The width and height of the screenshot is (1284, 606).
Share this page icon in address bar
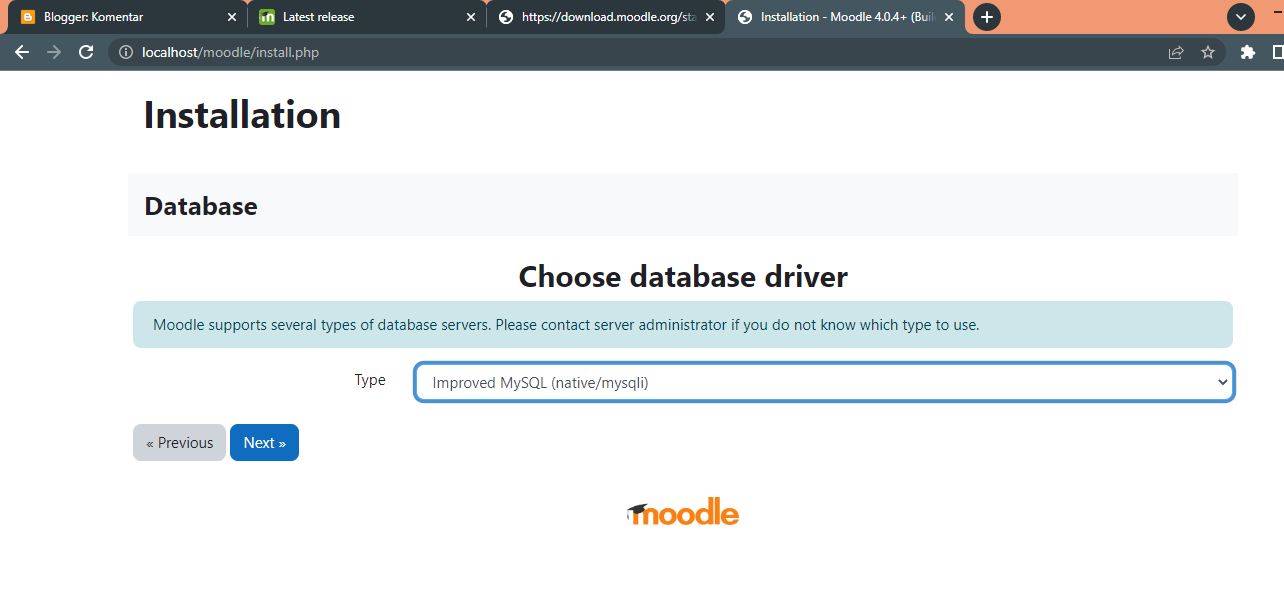click(1176, 52)
